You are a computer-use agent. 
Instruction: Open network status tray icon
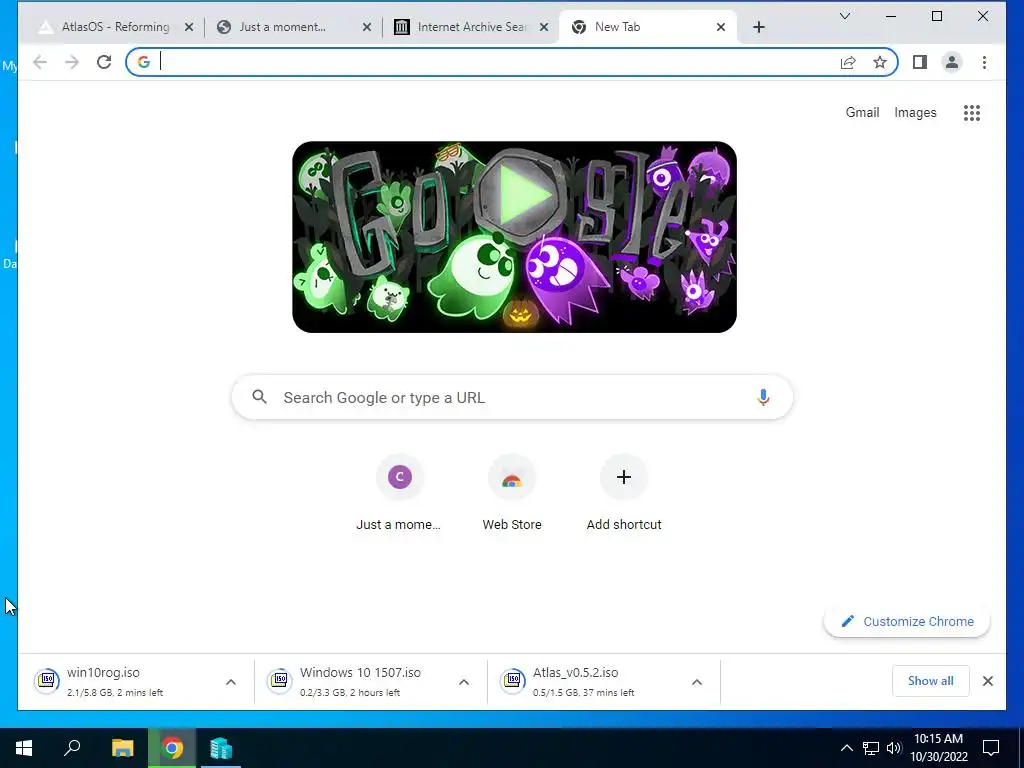coord(871,748)
